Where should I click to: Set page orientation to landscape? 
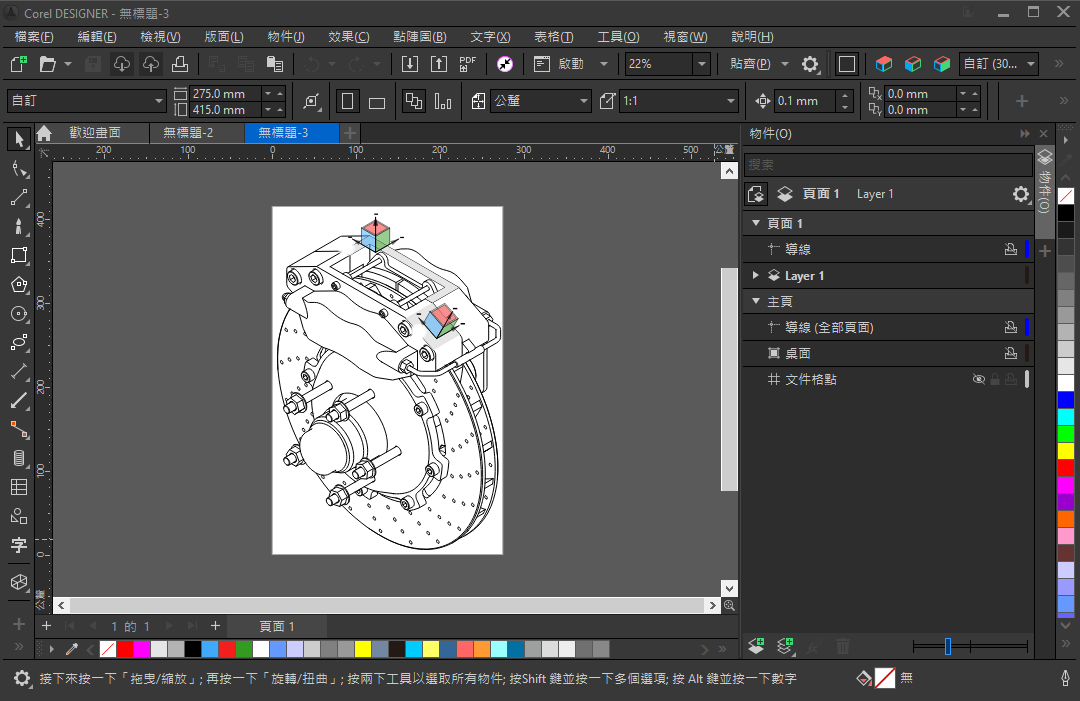(377, 102)
